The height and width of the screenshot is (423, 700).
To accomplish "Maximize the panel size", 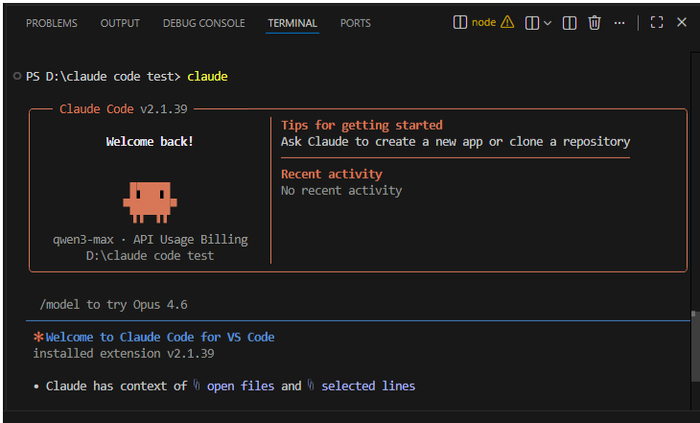I will [657, 22].
